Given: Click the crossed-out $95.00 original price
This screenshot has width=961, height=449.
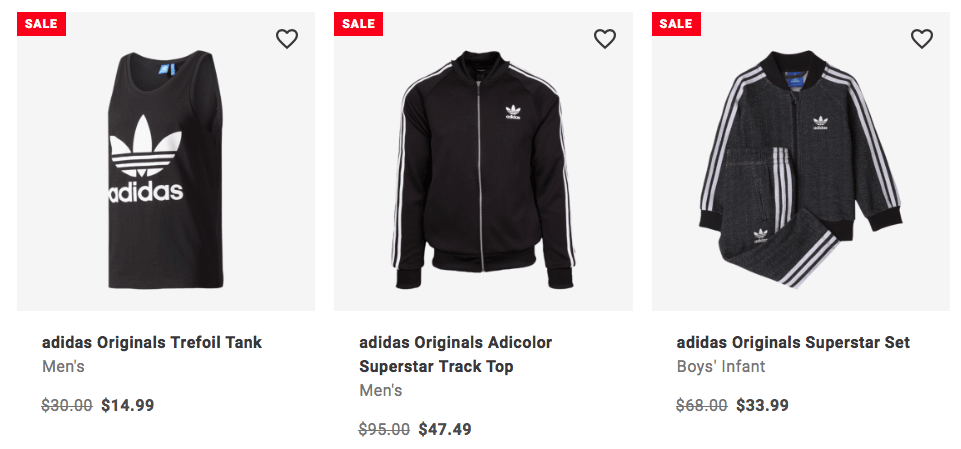Looking at the screenshot, I should click(x=384, y=429).
